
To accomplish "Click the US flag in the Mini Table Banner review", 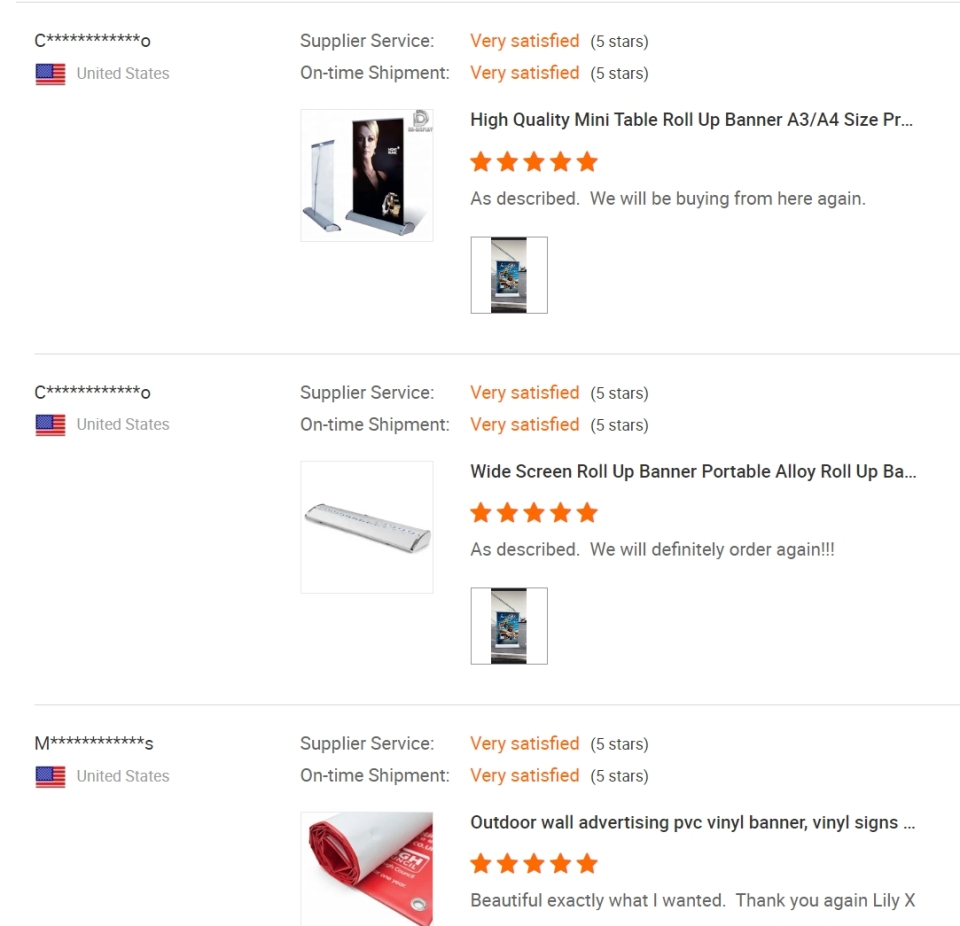I will [50, 74].
